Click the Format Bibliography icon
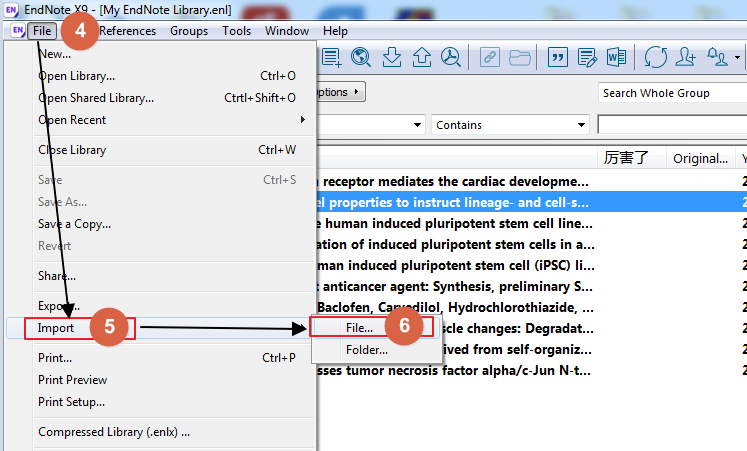The image size is (747, 451). coord(587,57)
